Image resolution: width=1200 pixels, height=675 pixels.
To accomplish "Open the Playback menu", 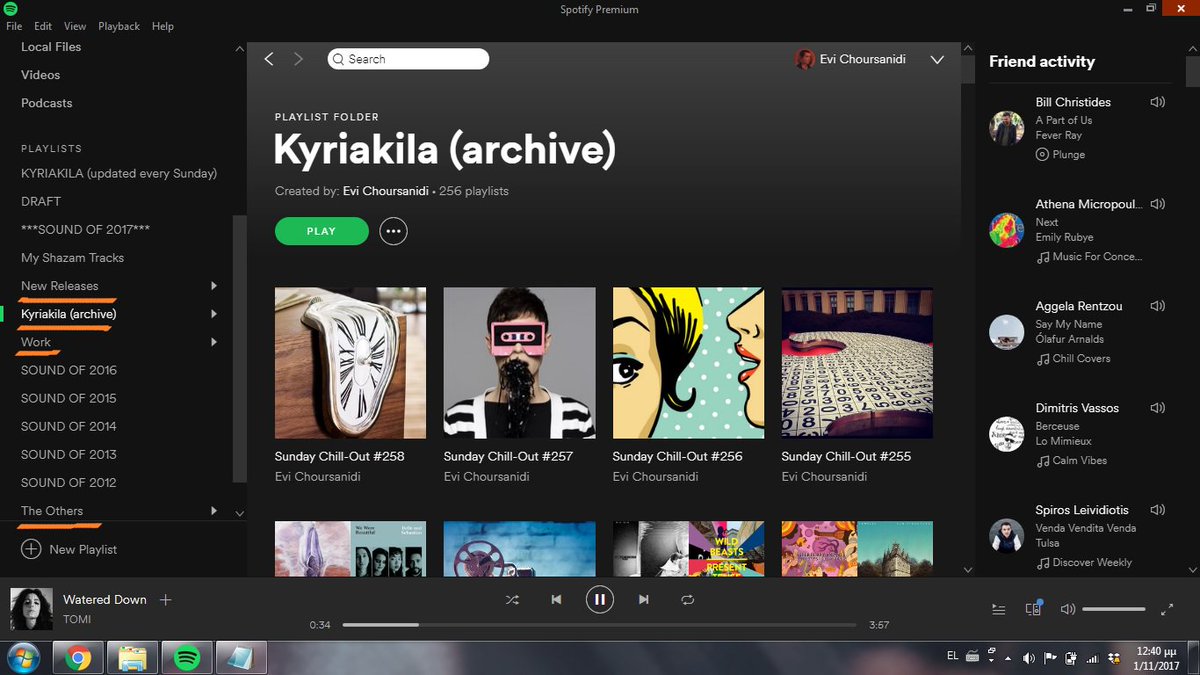I will (x=119, y=26).
